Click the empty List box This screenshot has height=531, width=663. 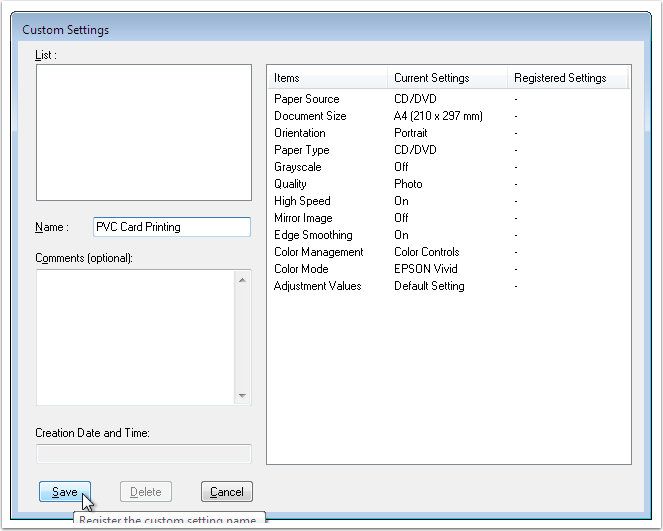point(143,133)
